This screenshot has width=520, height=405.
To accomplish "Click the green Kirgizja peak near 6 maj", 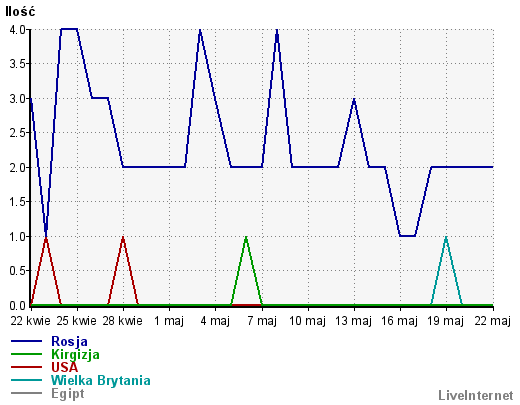I will click(x=246, y=237).
